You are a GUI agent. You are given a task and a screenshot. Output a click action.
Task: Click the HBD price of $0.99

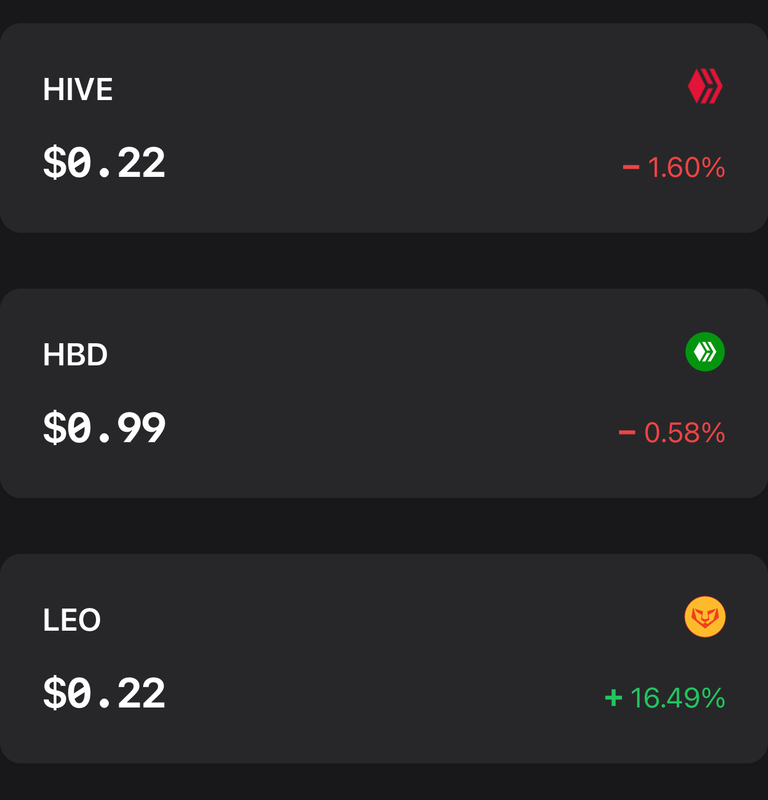click(104, 428)
